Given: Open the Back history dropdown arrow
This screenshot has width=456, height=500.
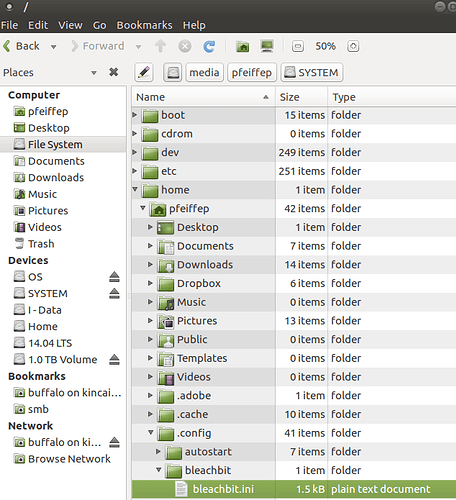Looking at the screenshot, I should pos(53,47).
